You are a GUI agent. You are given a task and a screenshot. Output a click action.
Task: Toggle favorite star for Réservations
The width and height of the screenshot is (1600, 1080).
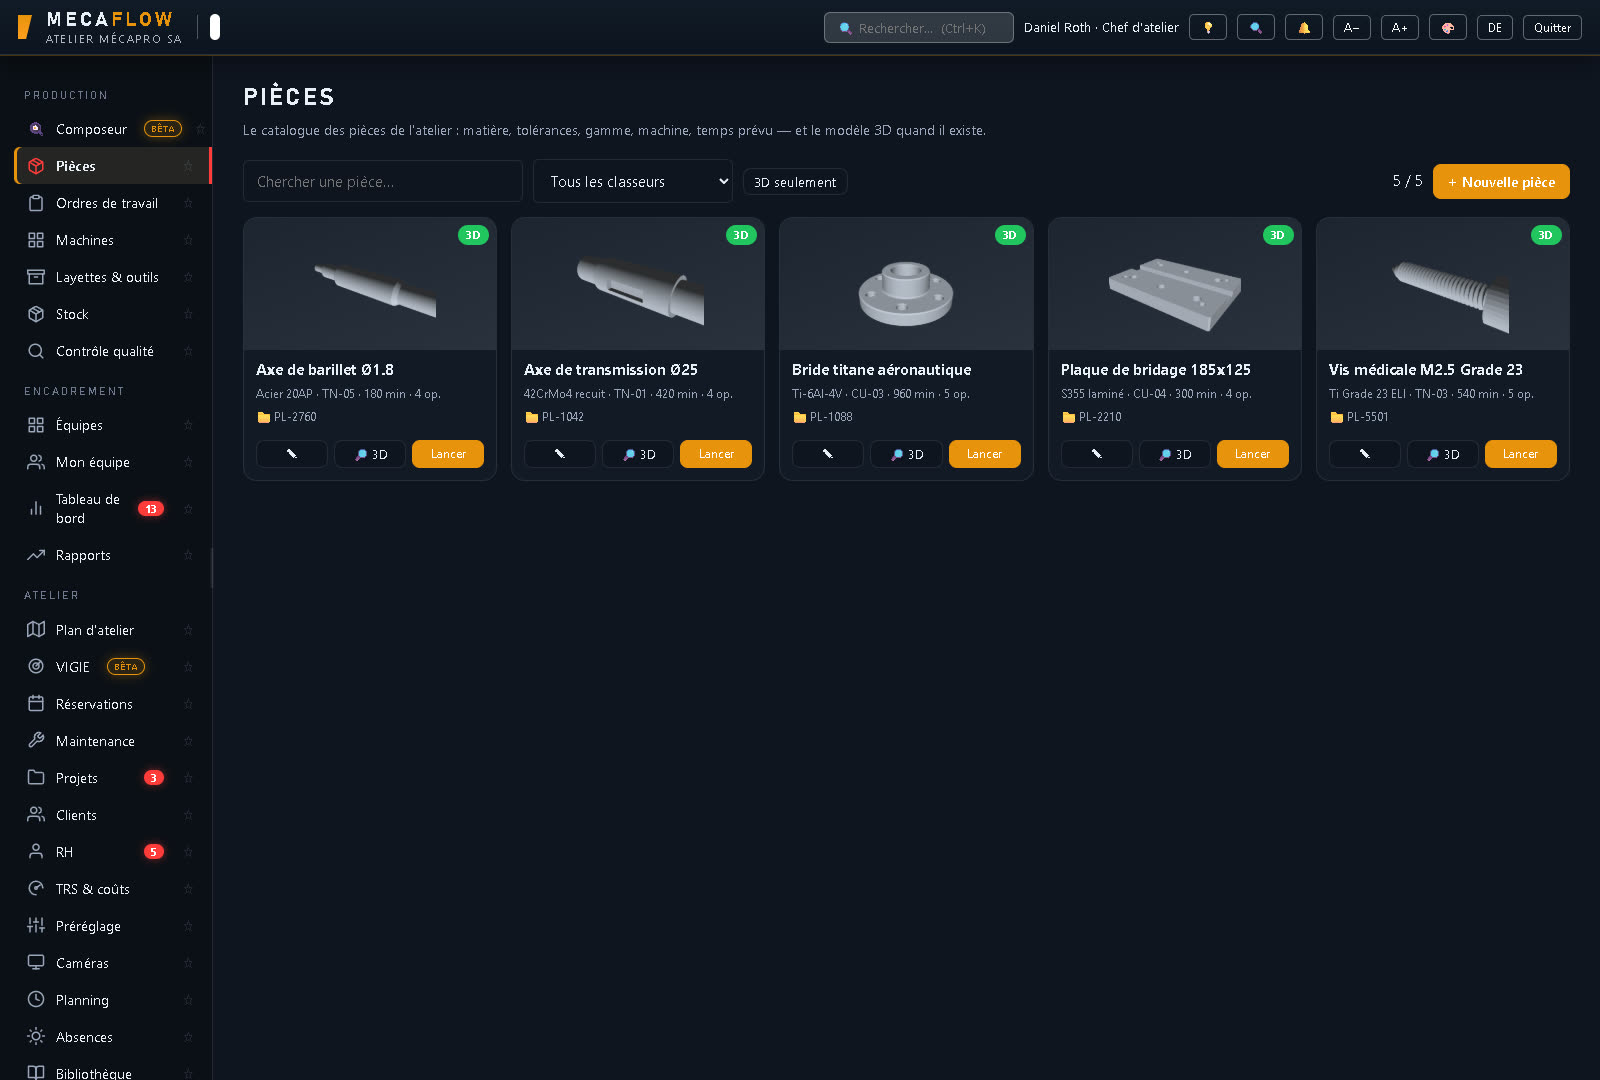[x=188, y=704]
